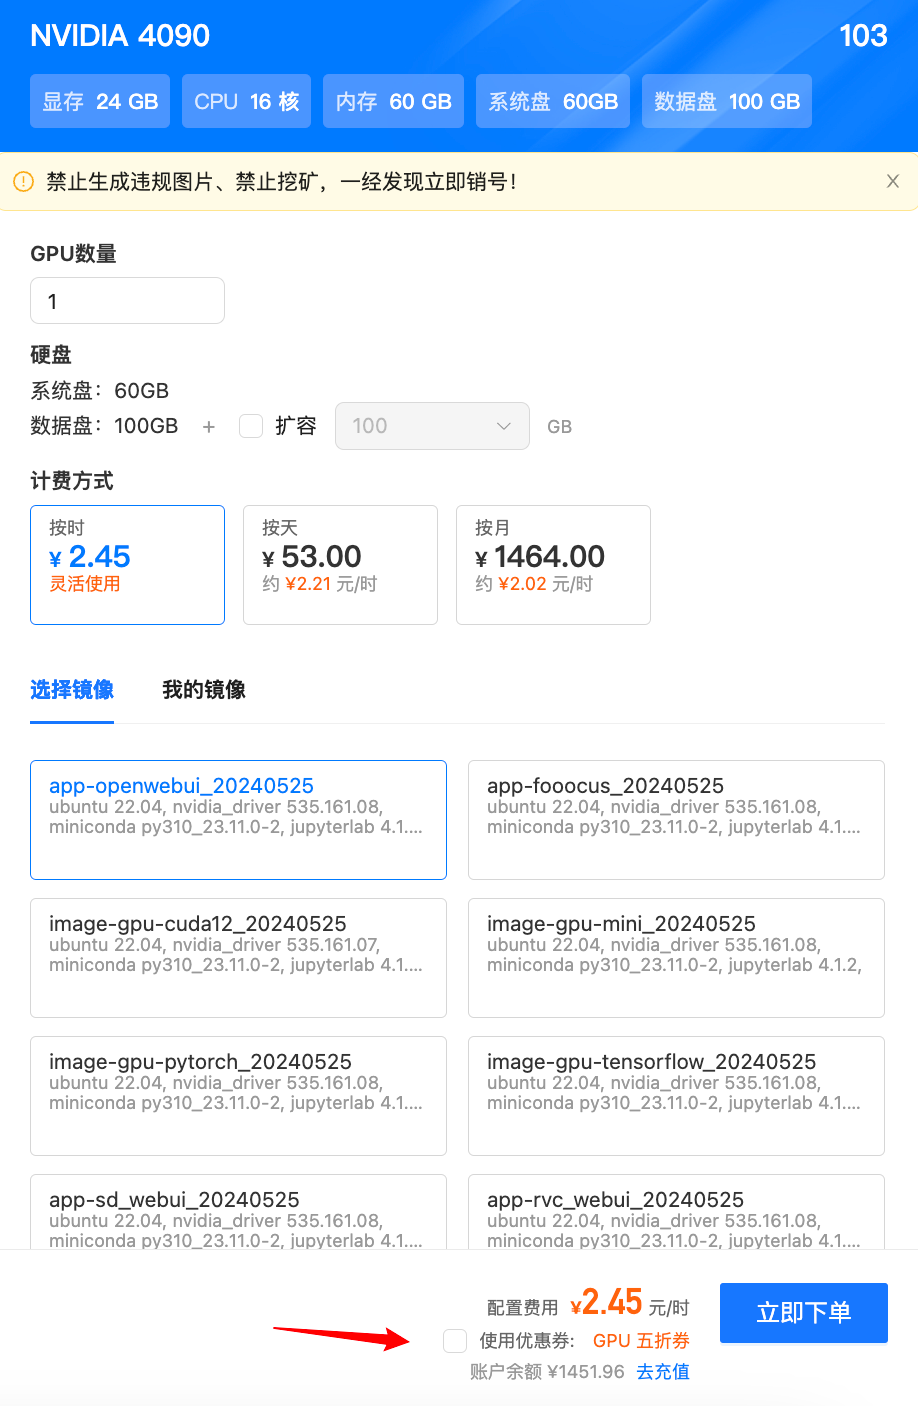Click the 立即下单 order button
Viewport: 918px width, 1406px height.
pyautogui.click(x=804, y=1312)
